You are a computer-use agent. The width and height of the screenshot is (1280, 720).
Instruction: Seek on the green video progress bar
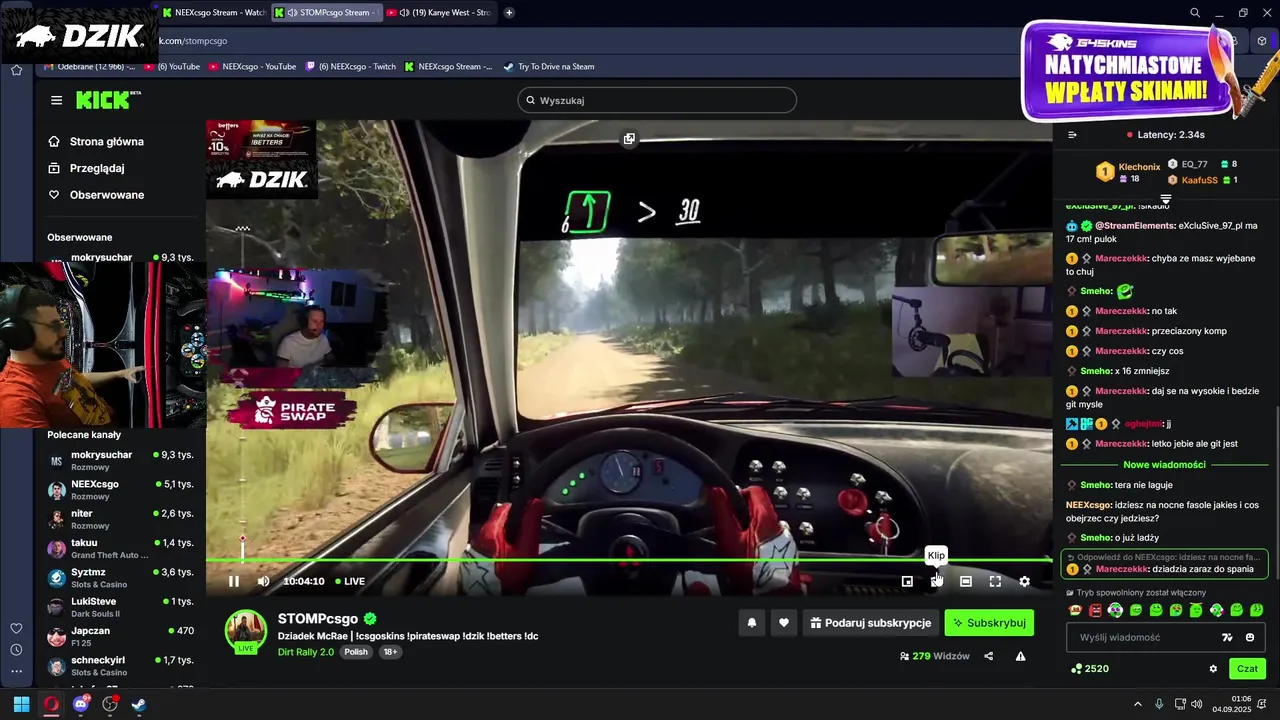[629, 560]
